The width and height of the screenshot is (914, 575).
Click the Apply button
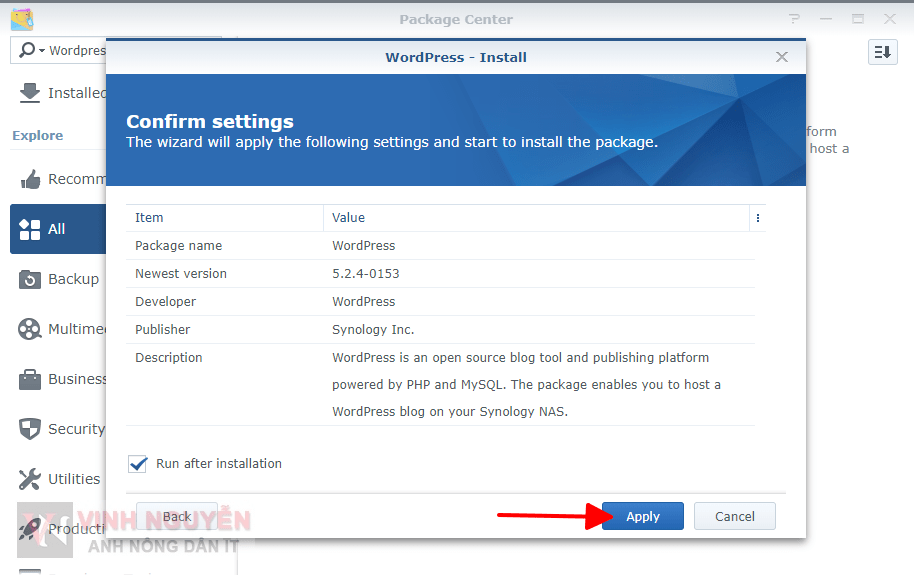[x=642, y=516]
